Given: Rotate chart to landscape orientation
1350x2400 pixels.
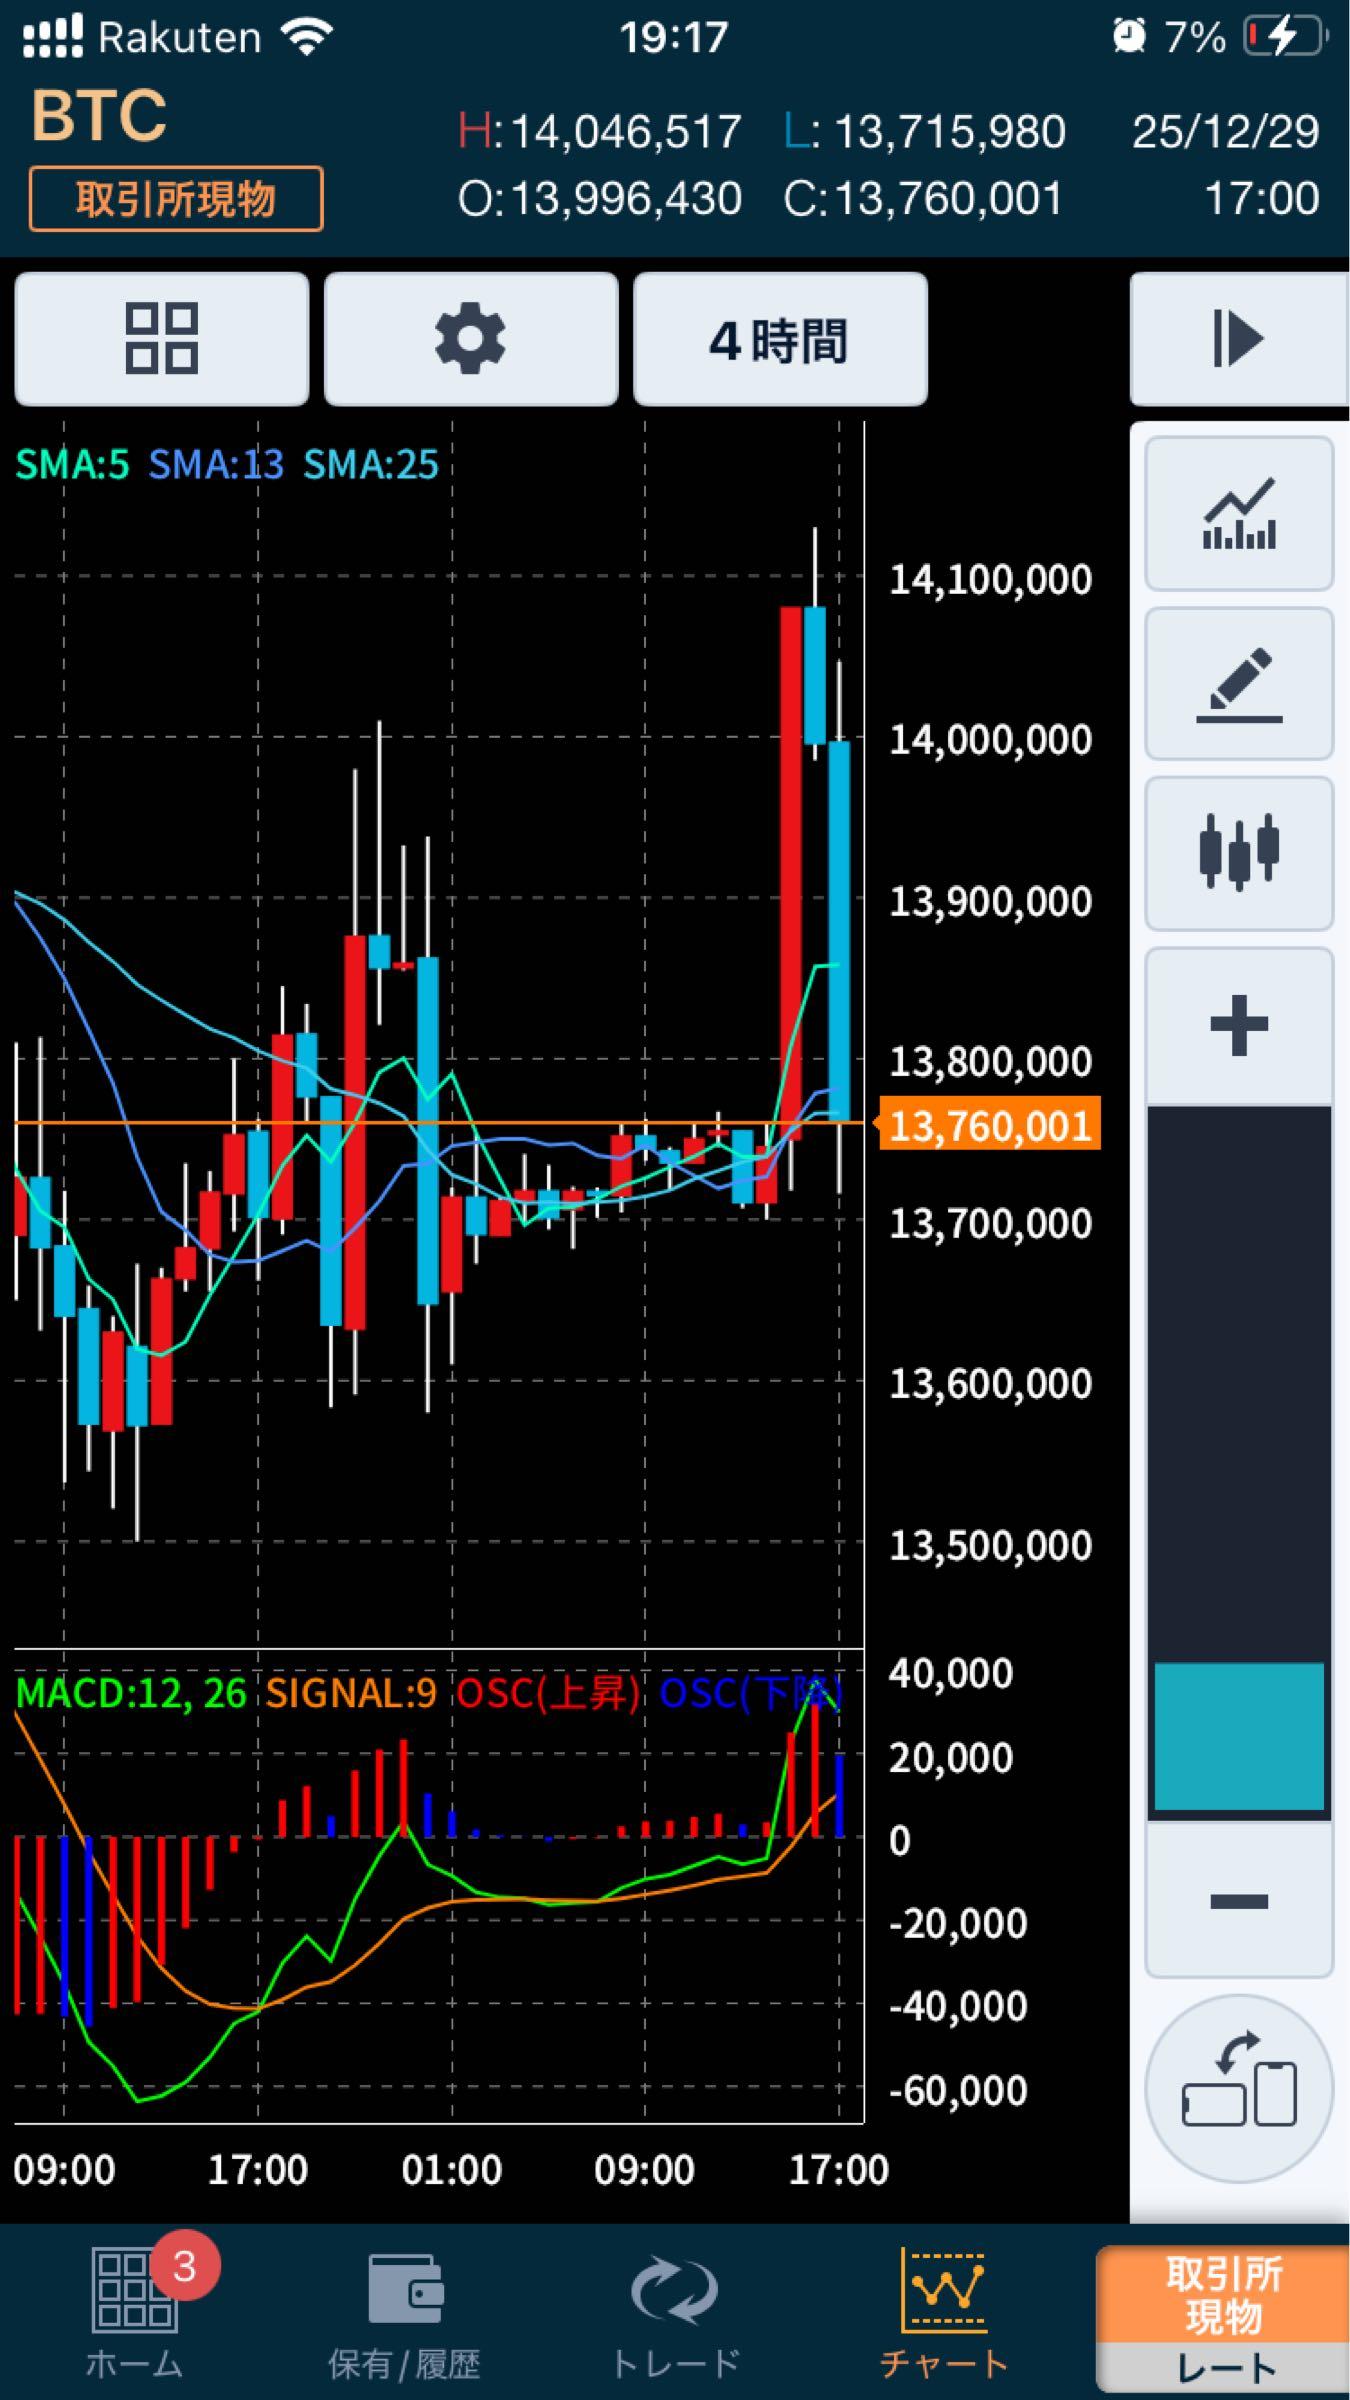Looking at the screenshot, I should 1238,2090.
